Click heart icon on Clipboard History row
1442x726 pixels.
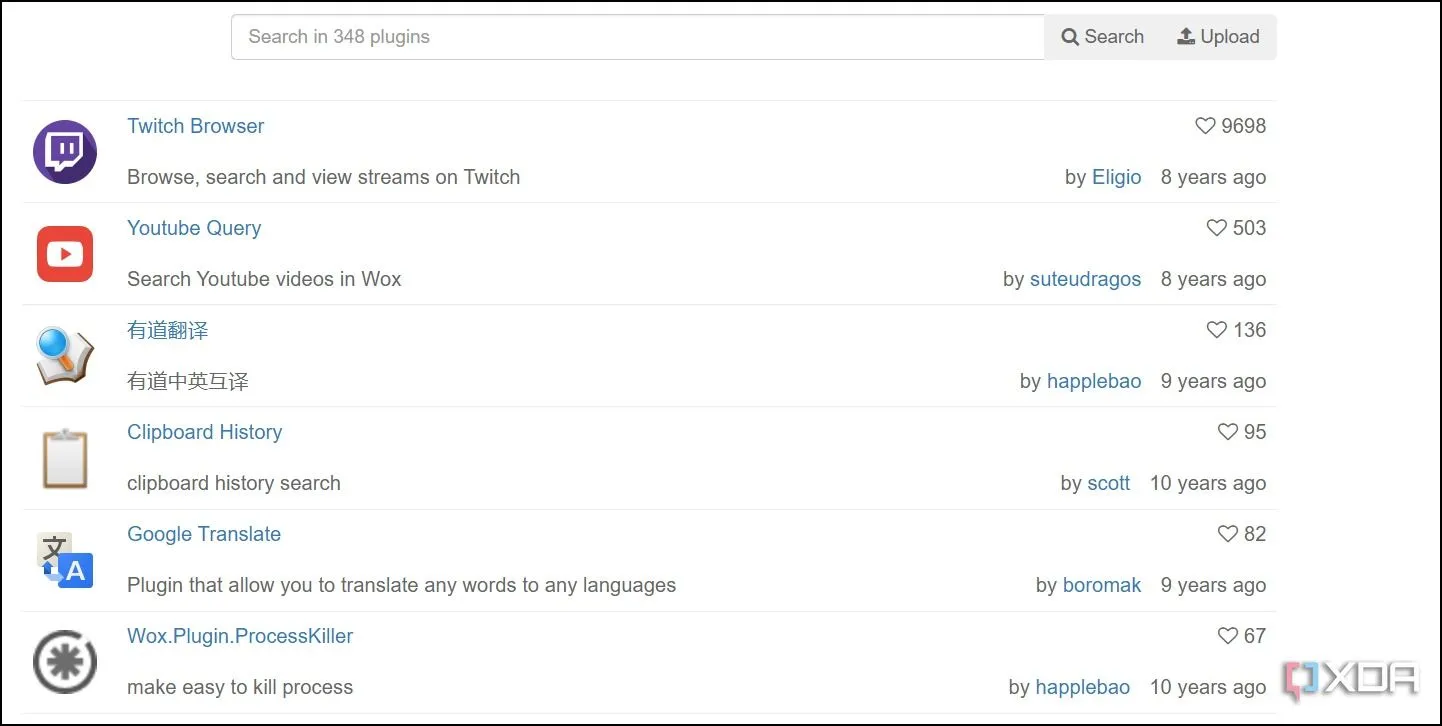point(1228,432)
